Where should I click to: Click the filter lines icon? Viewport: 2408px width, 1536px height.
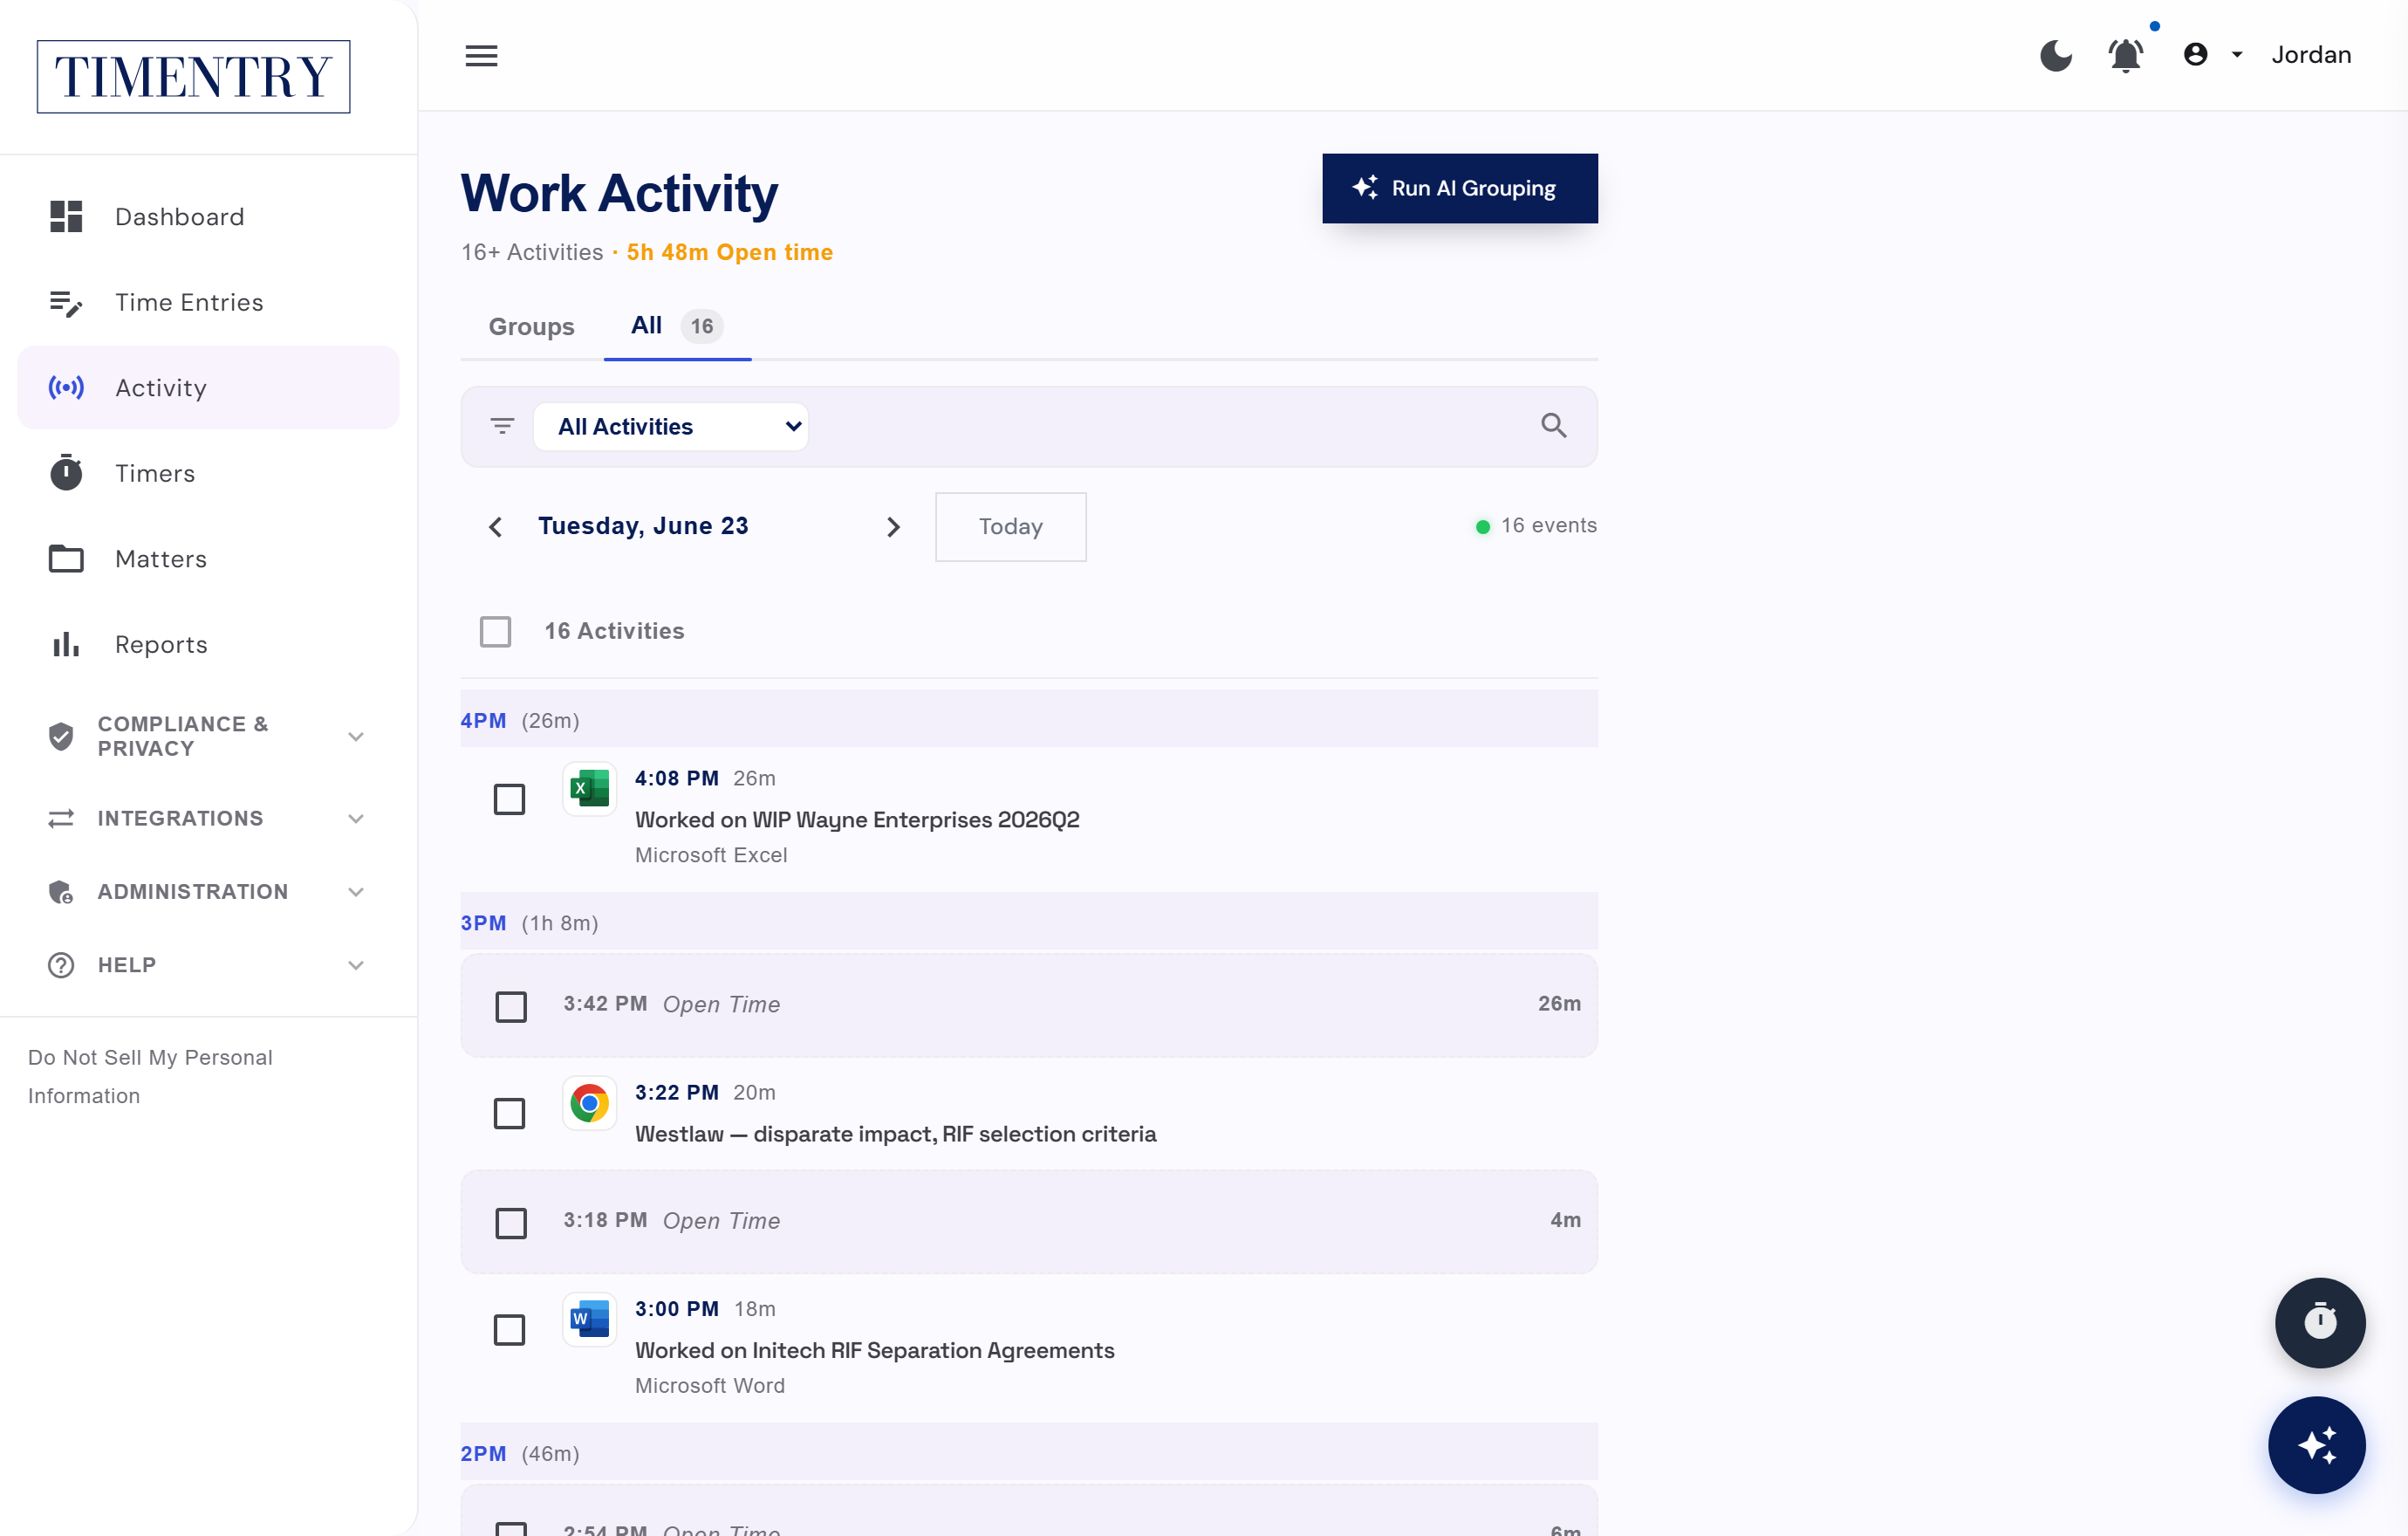click(x=503, y=427)
